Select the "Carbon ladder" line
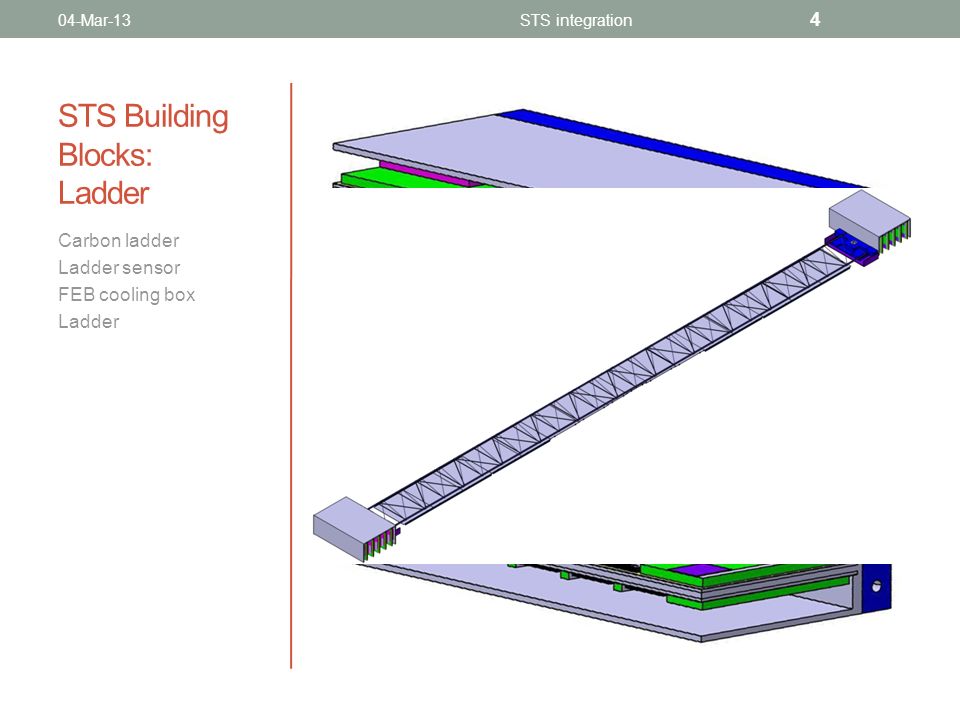Image resolution: width=960 pixels, height=720 pixels. [x=119, y=241]
